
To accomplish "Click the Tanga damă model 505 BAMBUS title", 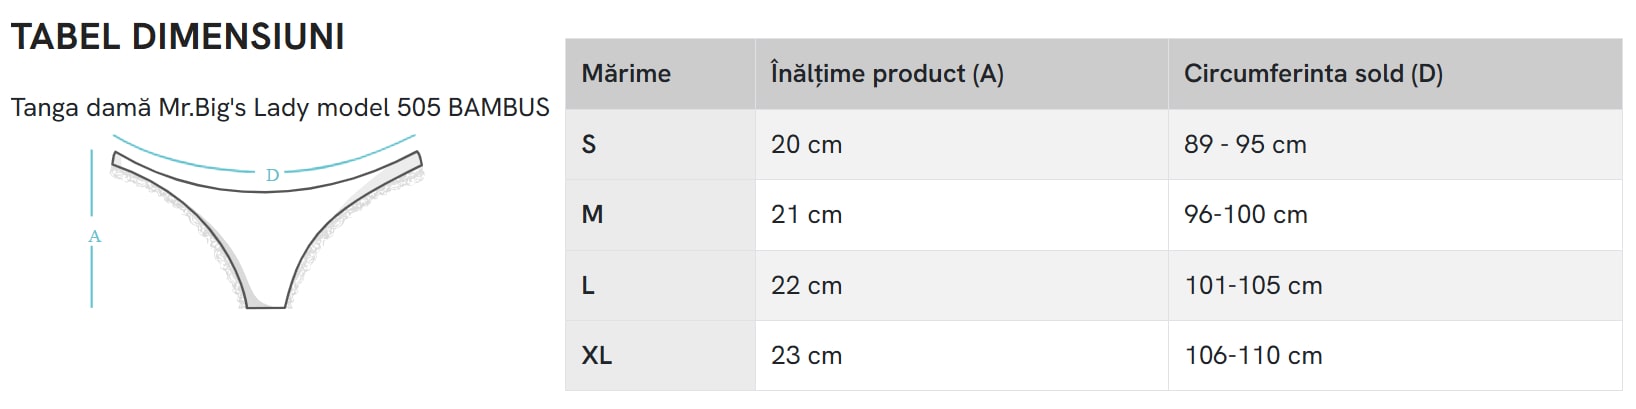I will [280, 108].
